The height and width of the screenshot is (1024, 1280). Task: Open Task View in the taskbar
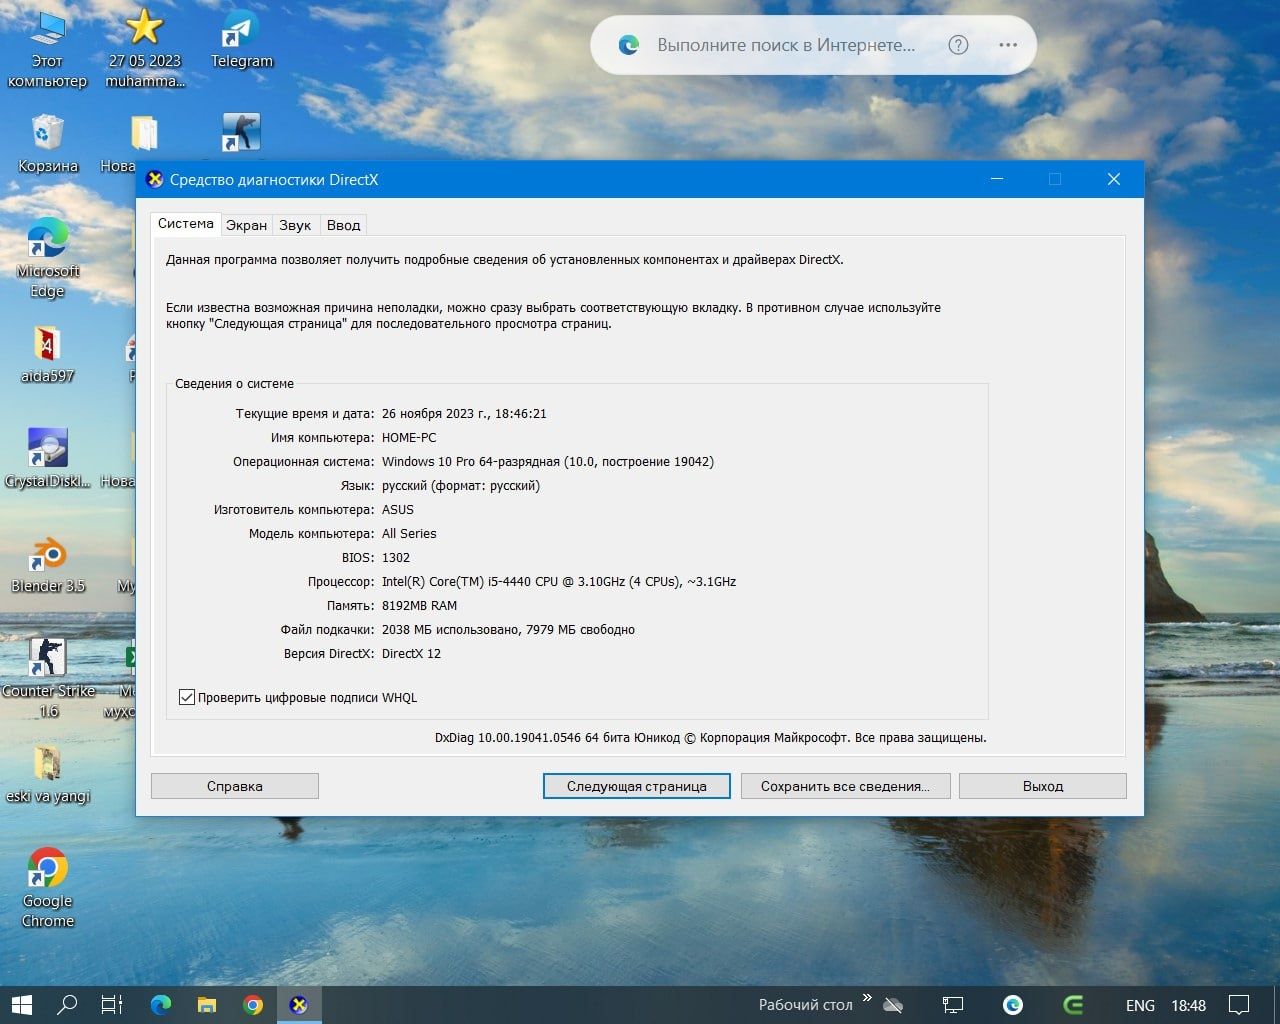point(112,1005)
